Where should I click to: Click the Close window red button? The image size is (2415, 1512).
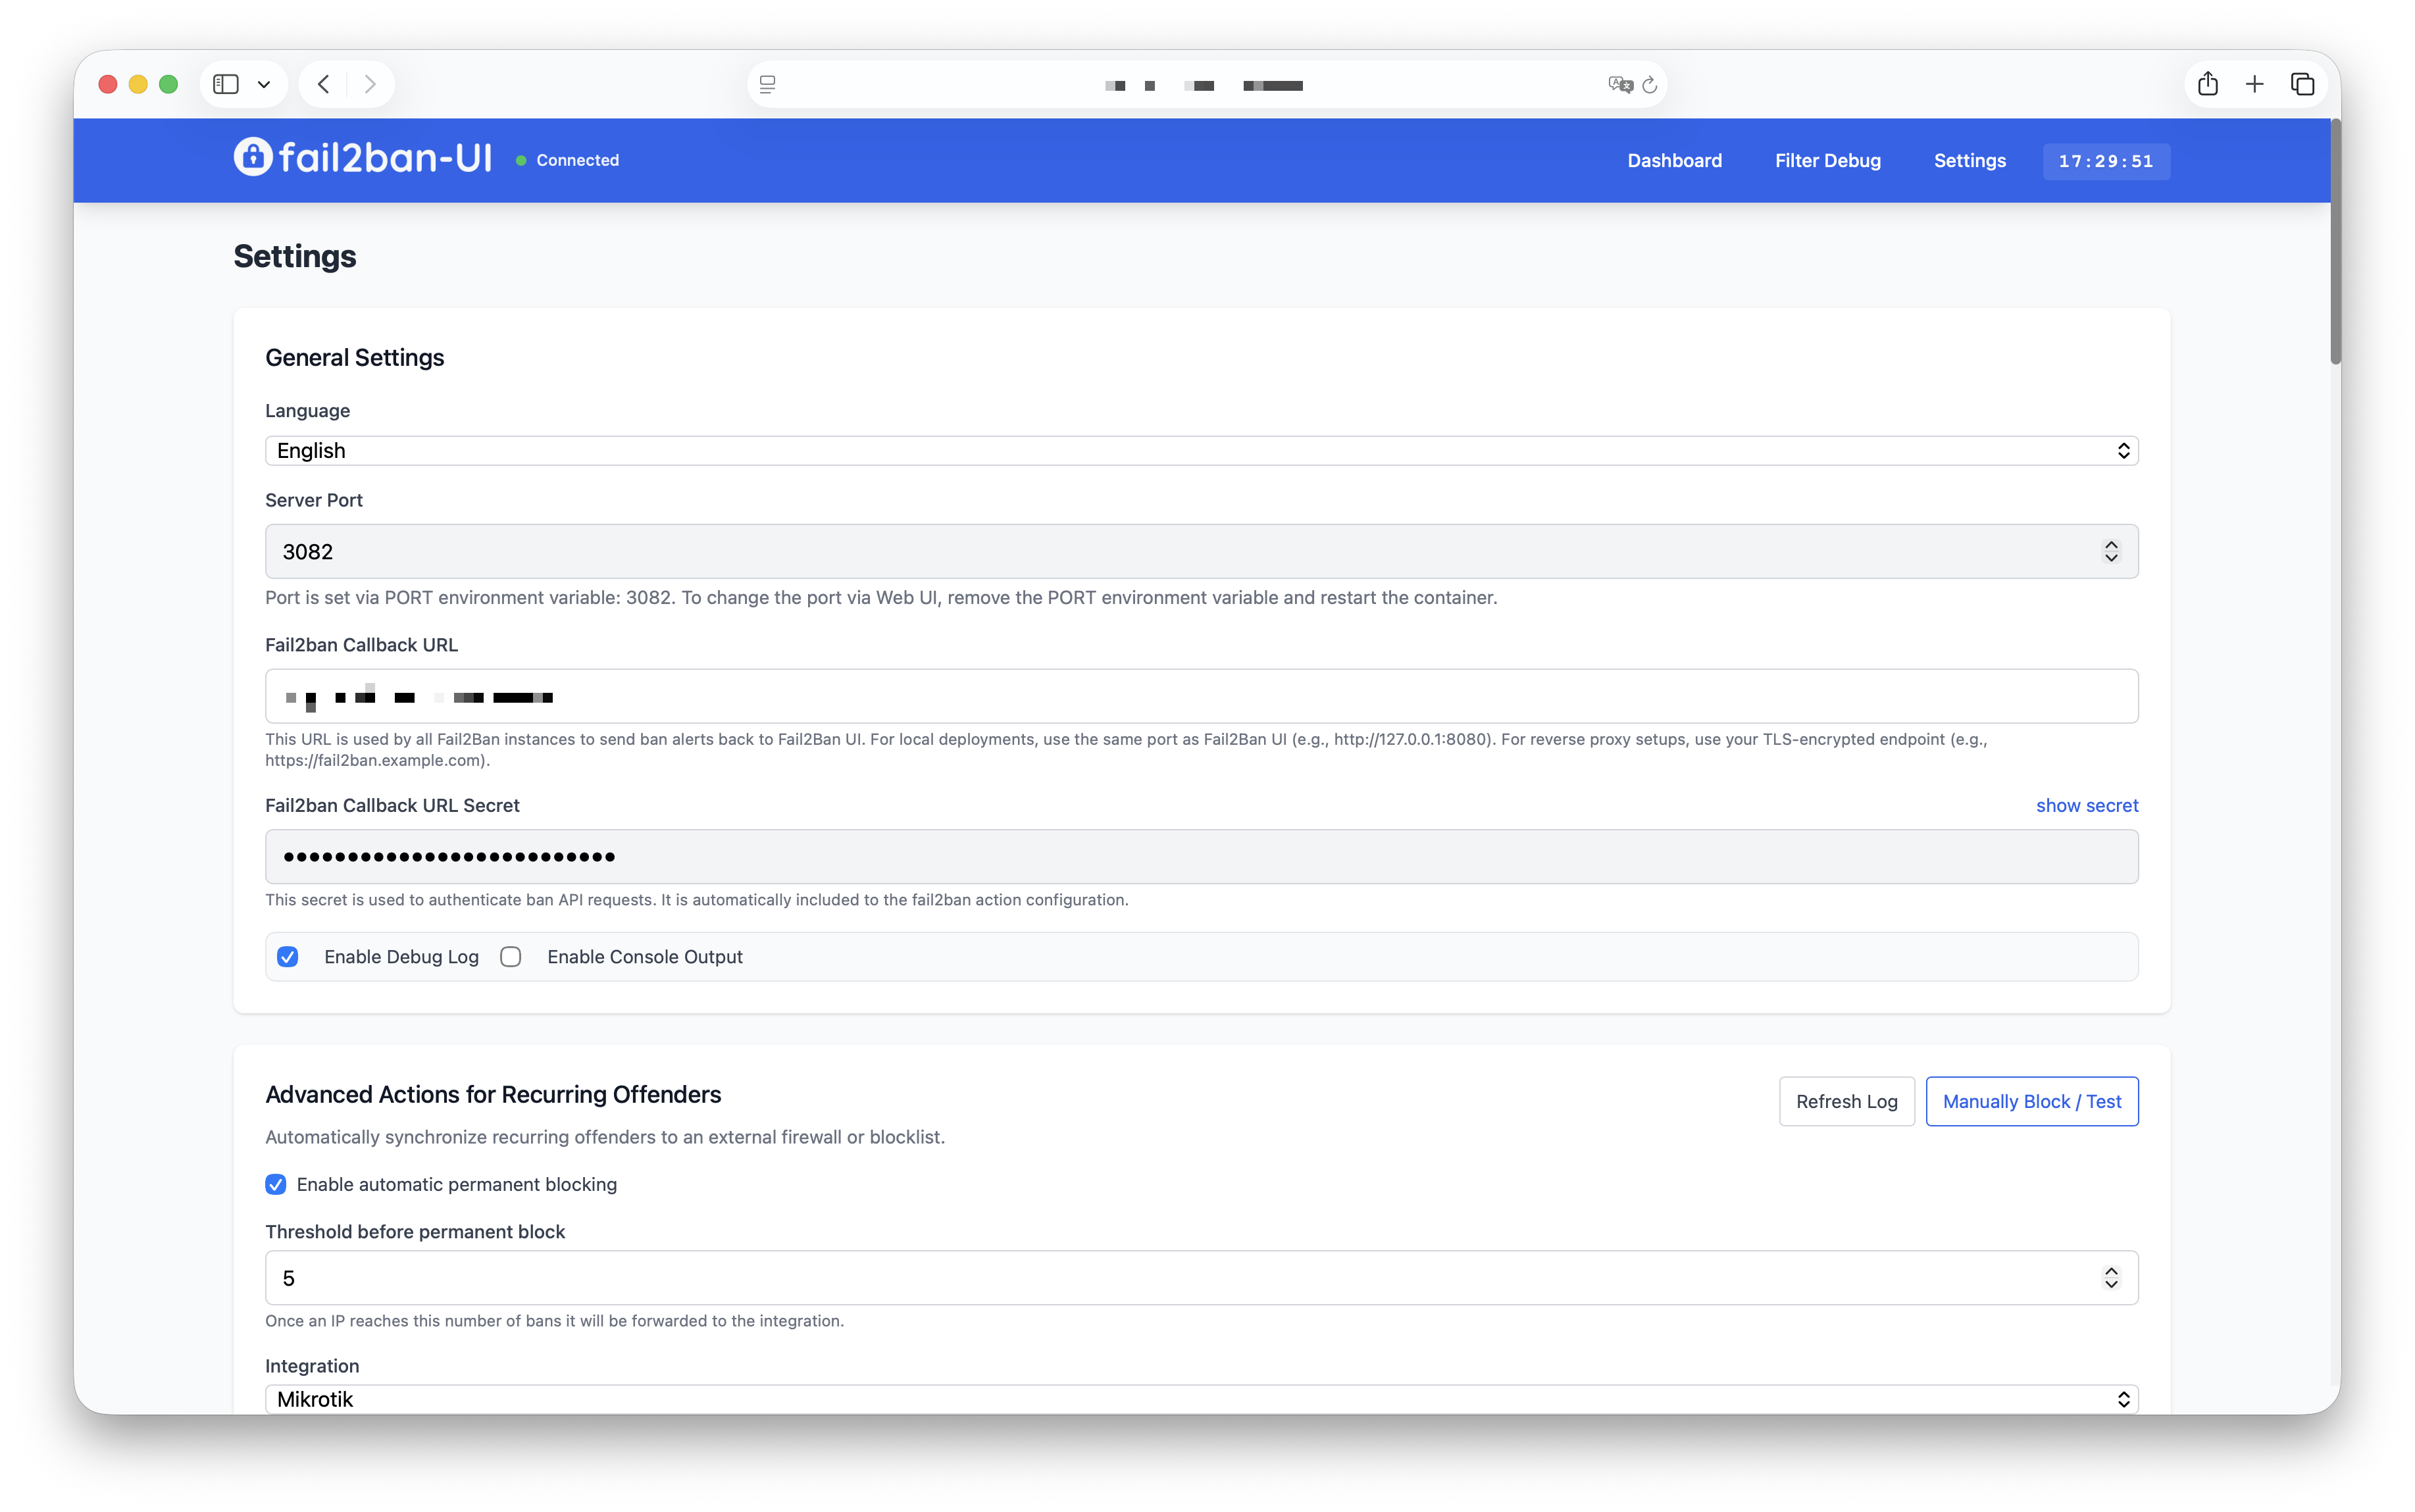tap(108, 84)
